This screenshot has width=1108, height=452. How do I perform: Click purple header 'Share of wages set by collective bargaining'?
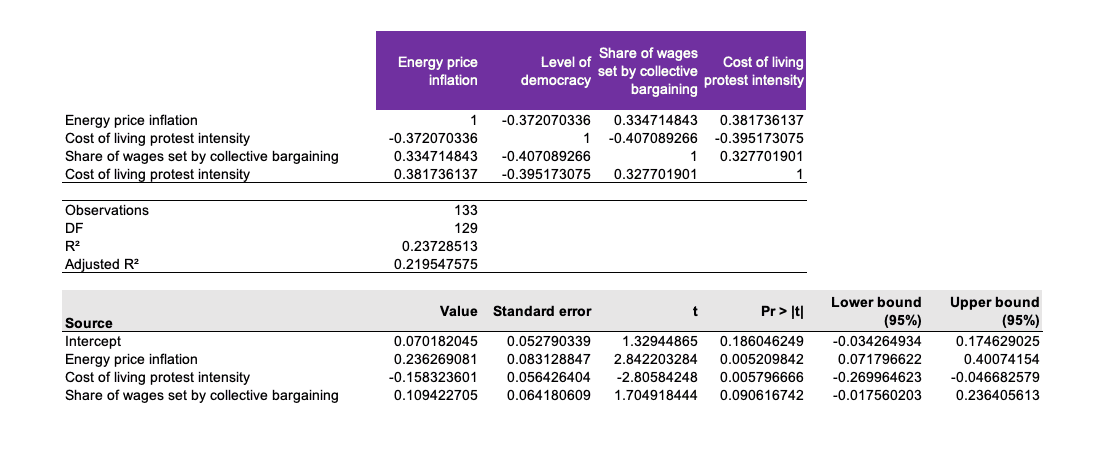(x=648, y=71)
